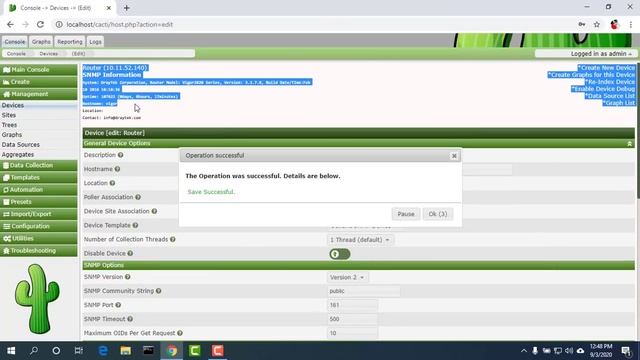
Task: Click the Re-Index Device link
Action: coord(610,82)
